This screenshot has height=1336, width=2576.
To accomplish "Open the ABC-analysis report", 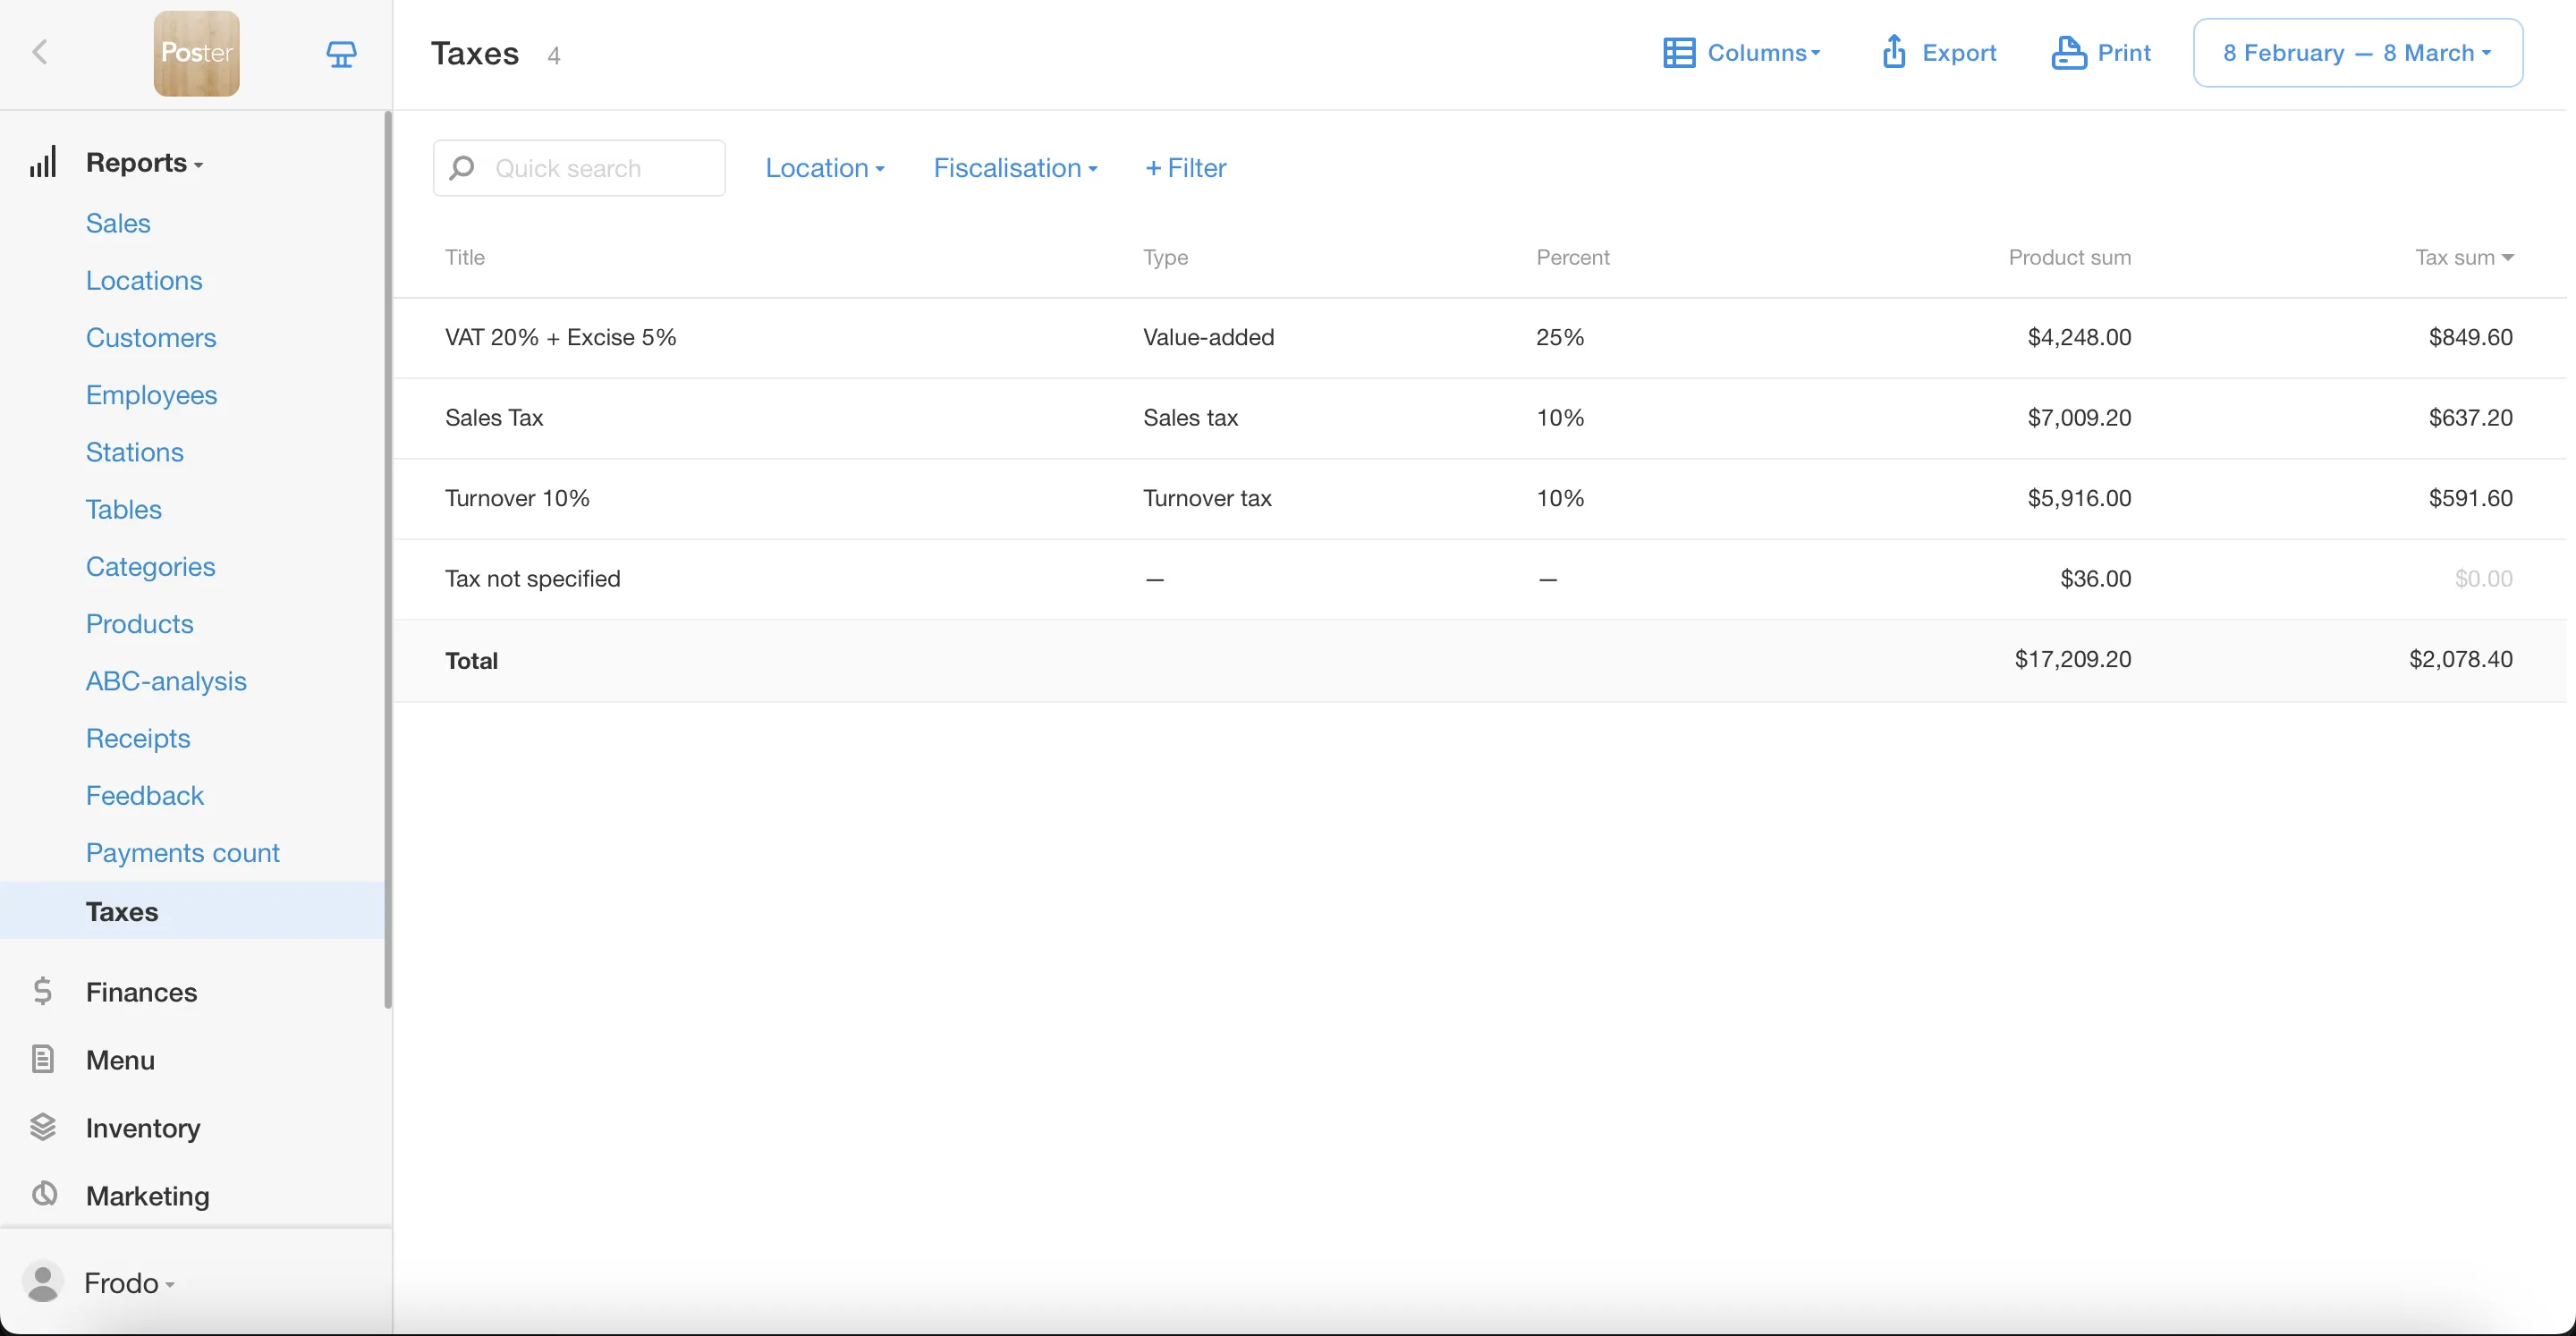I will pyautogui.click(x=166, y=681).
